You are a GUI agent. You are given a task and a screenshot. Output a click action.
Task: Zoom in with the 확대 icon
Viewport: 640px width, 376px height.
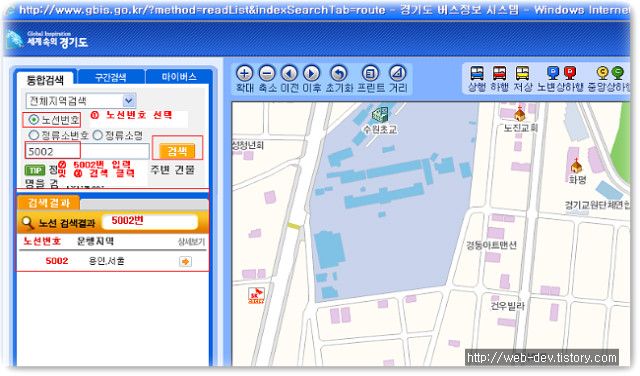(244, 74)
